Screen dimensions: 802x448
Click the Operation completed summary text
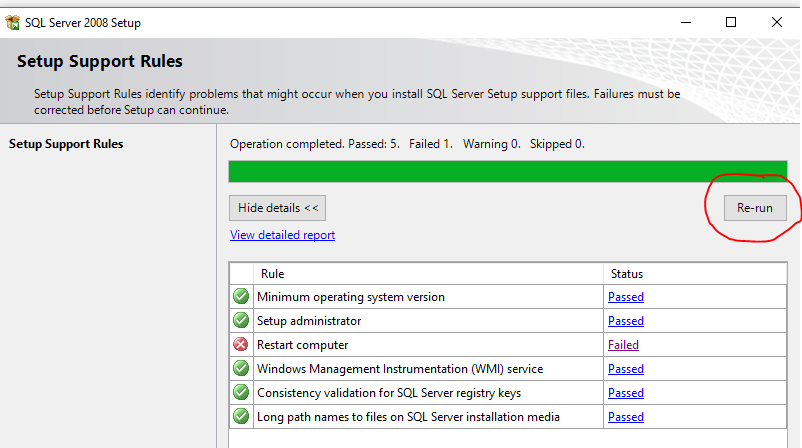point(407,144)
